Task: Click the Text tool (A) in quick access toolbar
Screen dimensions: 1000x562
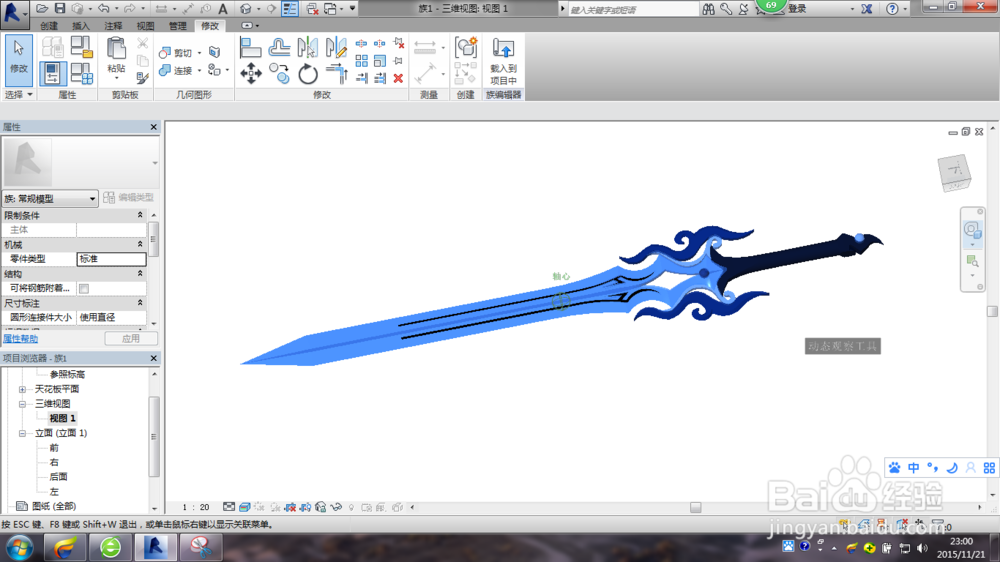Action: [x=223, y=9]
